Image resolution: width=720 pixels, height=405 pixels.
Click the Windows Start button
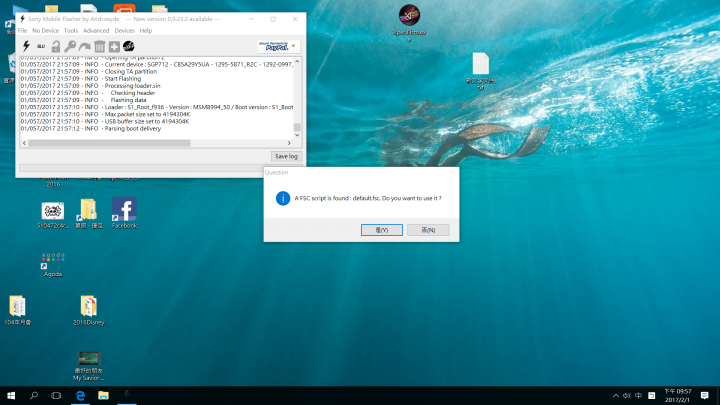point(11,395)
